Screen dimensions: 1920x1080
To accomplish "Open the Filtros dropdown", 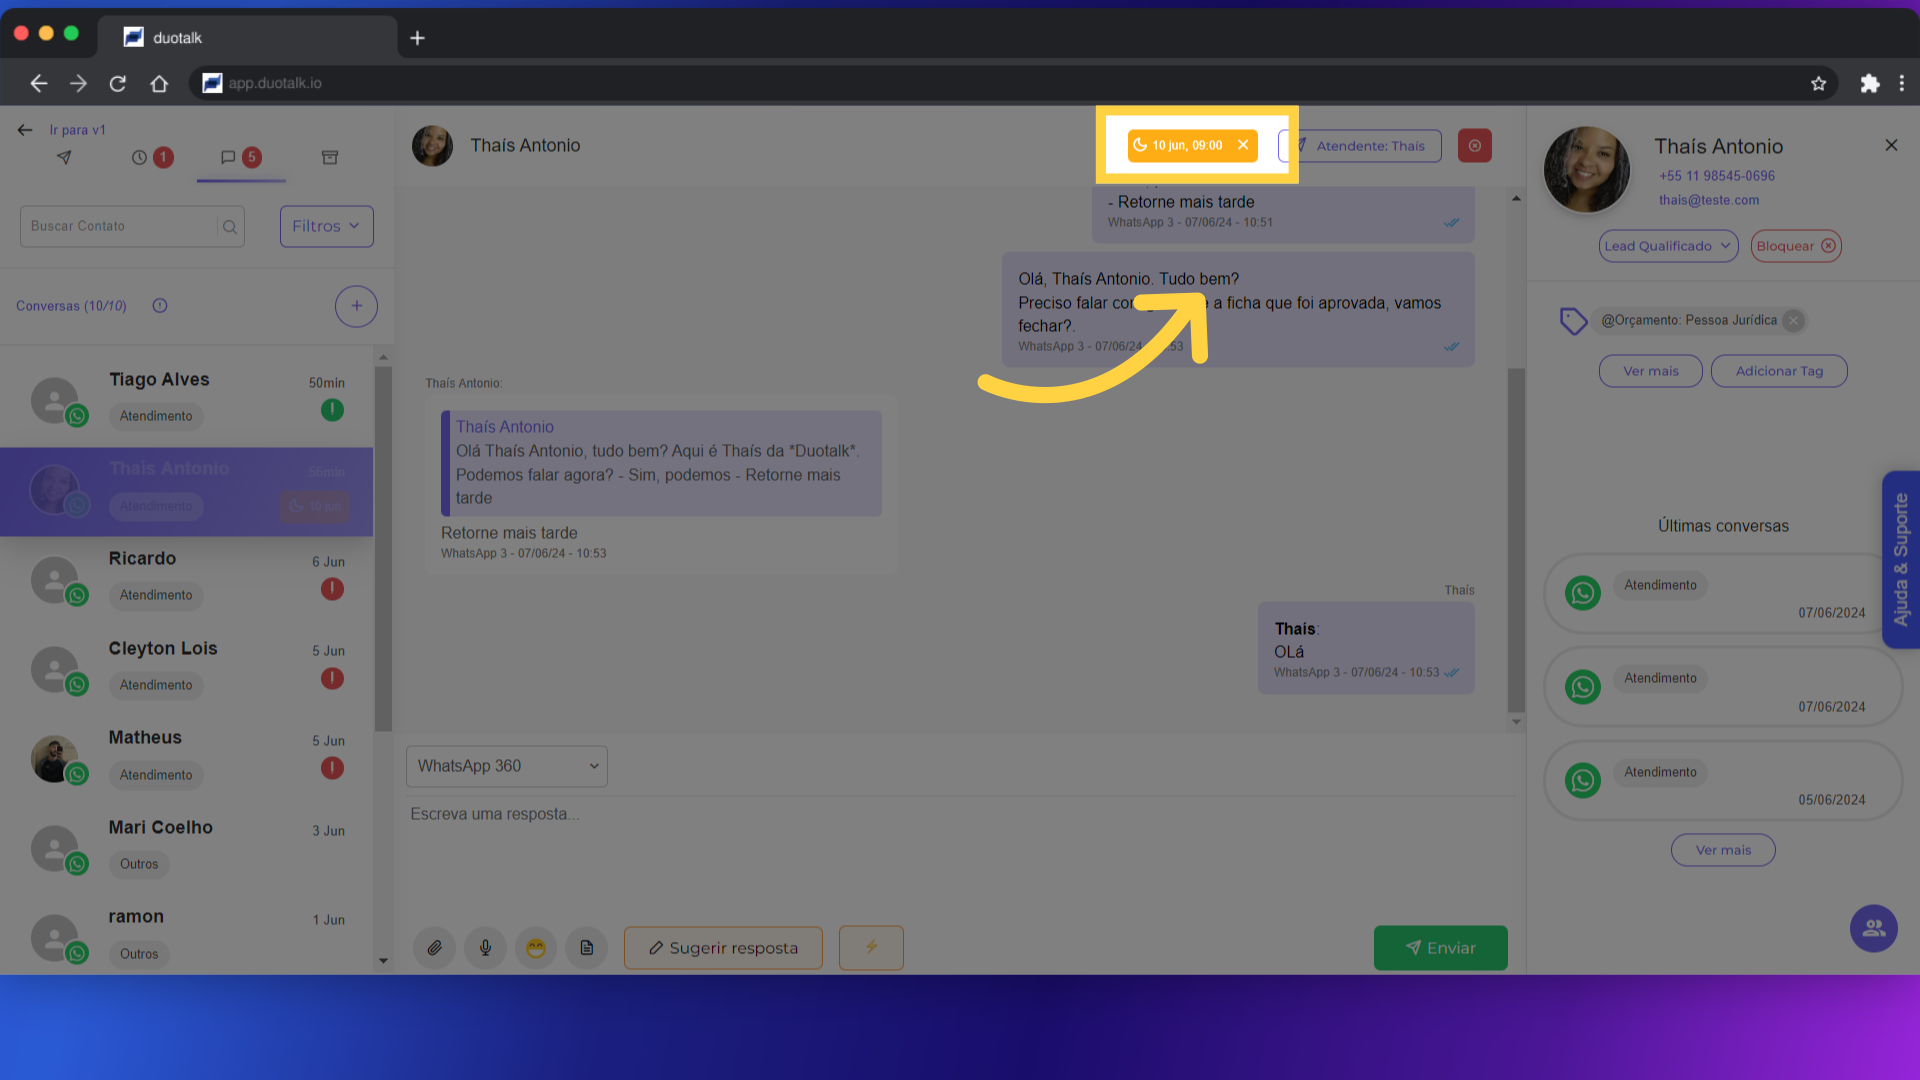I will (326, 226).
